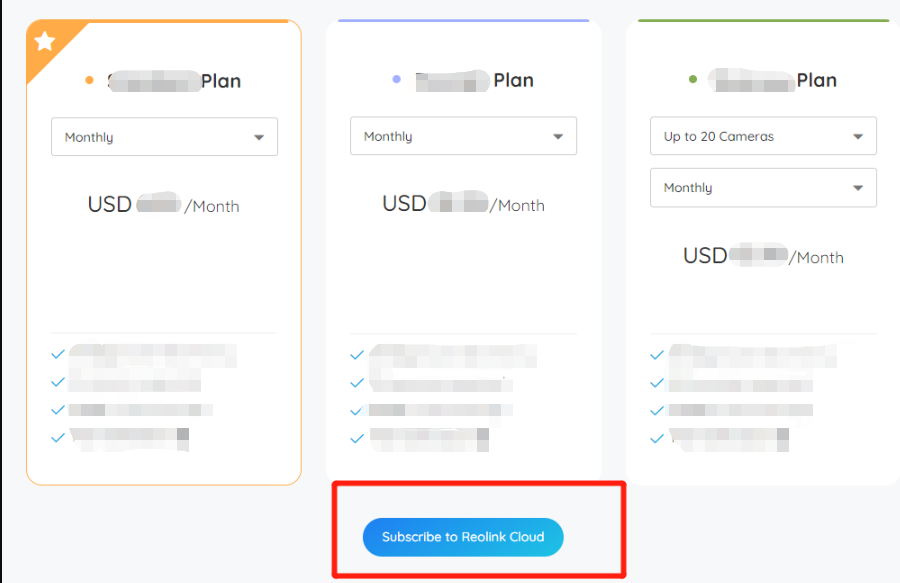
Task: Click the green dot beside the third plan title
Action: click(x=693, y=79)
